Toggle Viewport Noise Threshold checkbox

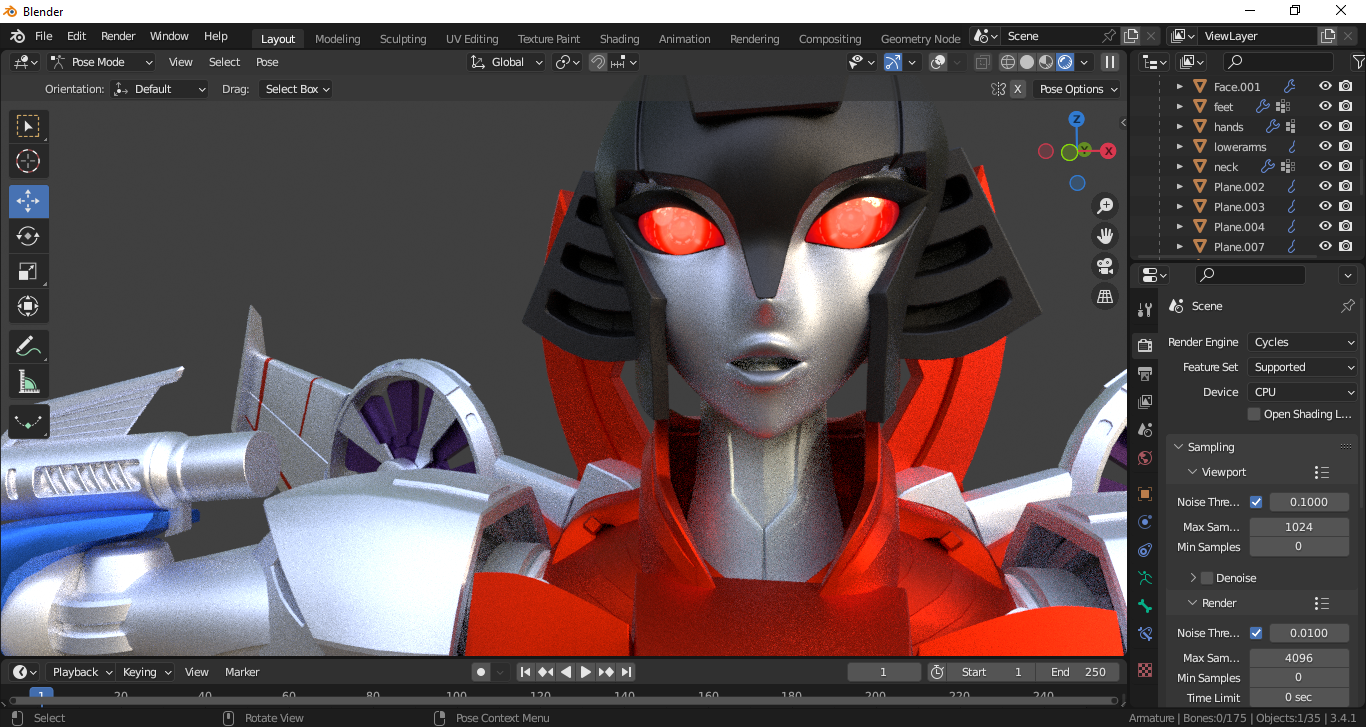pos(1256,502)
